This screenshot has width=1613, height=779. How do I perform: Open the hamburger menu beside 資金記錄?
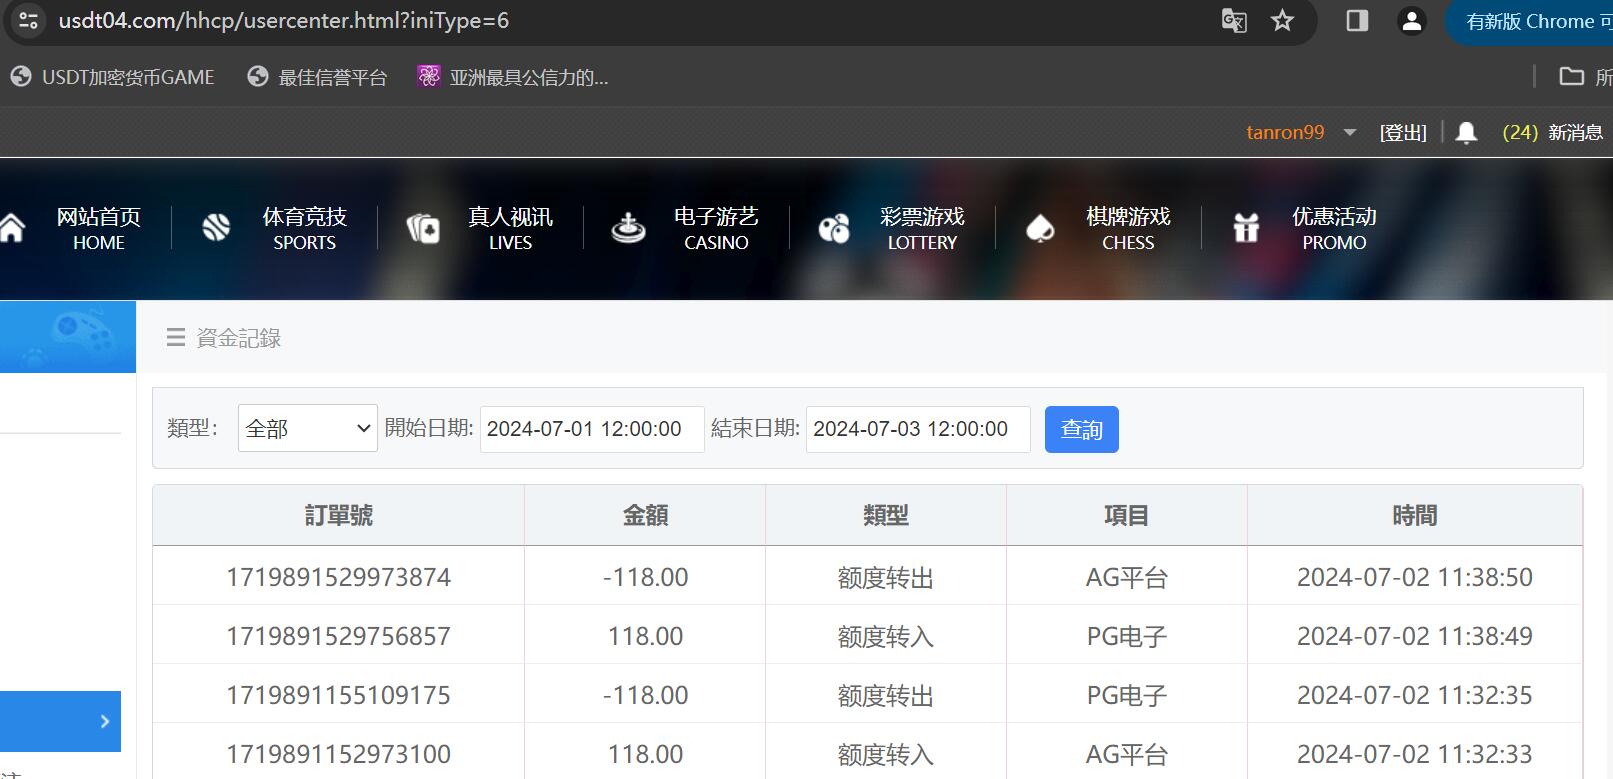[176, 338]
